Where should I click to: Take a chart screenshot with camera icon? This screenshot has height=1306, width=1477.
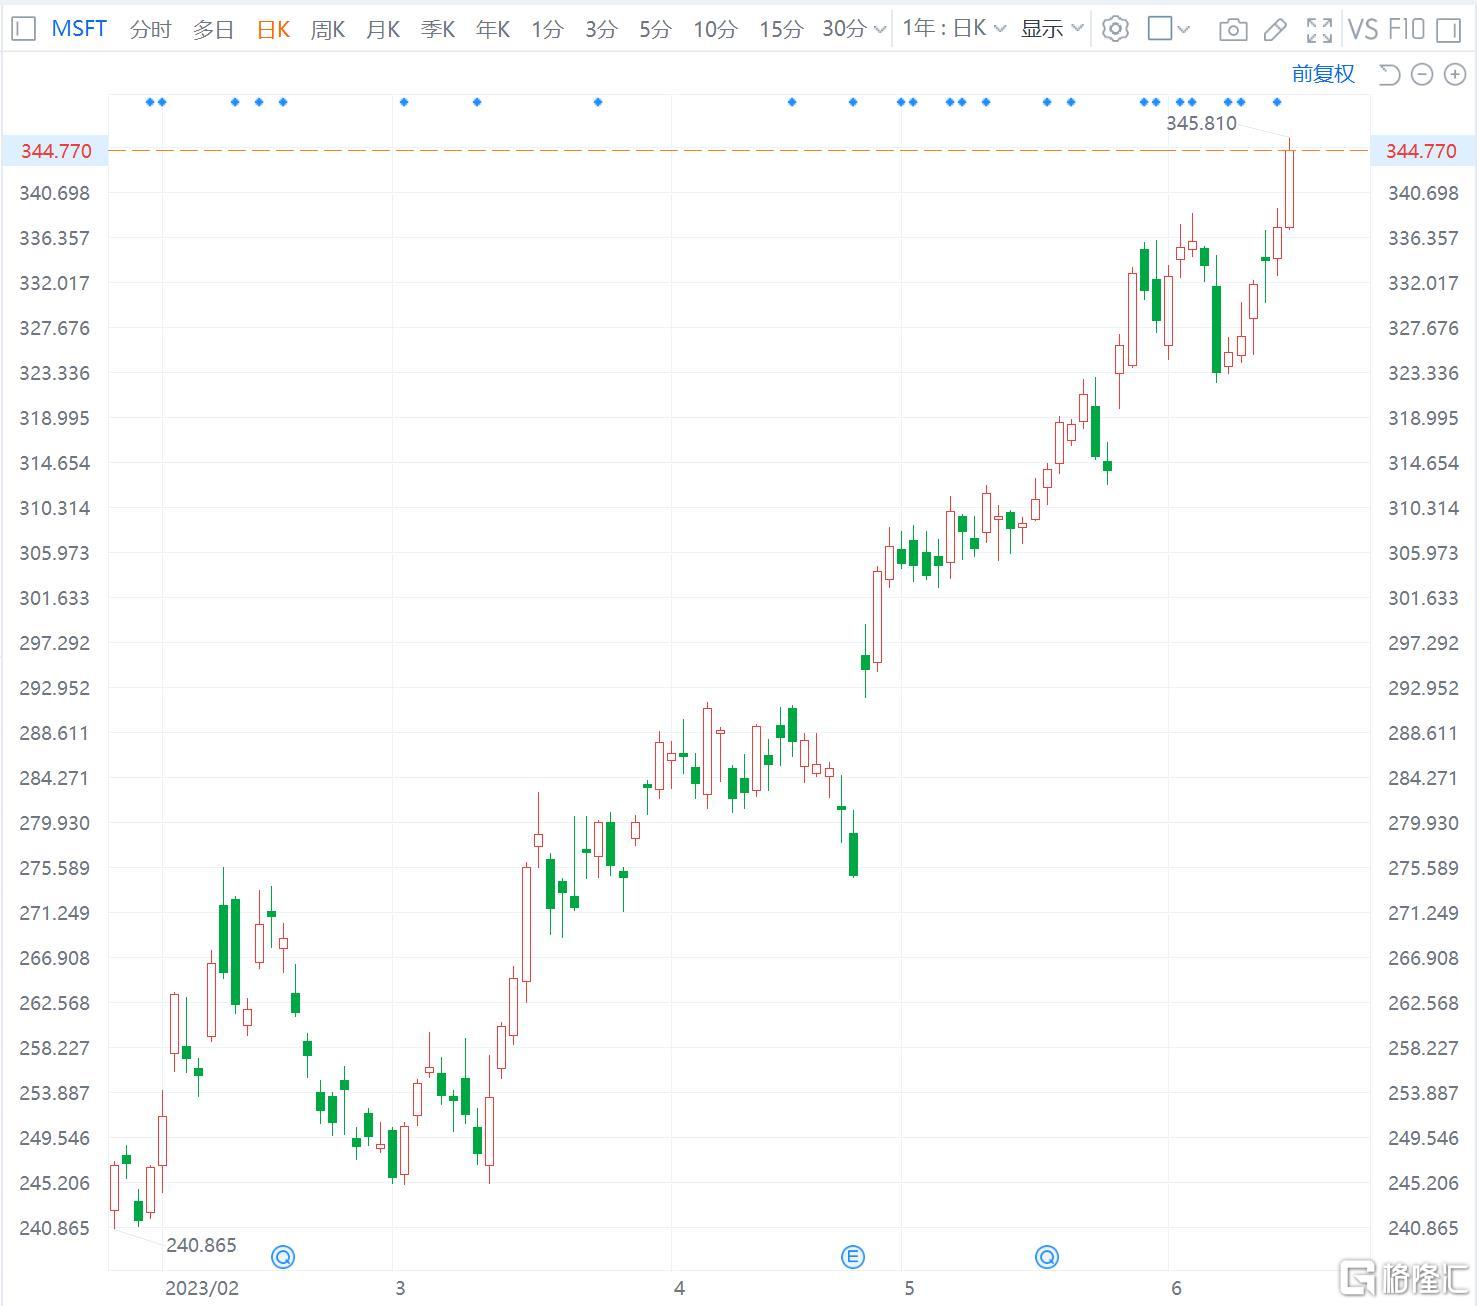[x=1233, y=30]
